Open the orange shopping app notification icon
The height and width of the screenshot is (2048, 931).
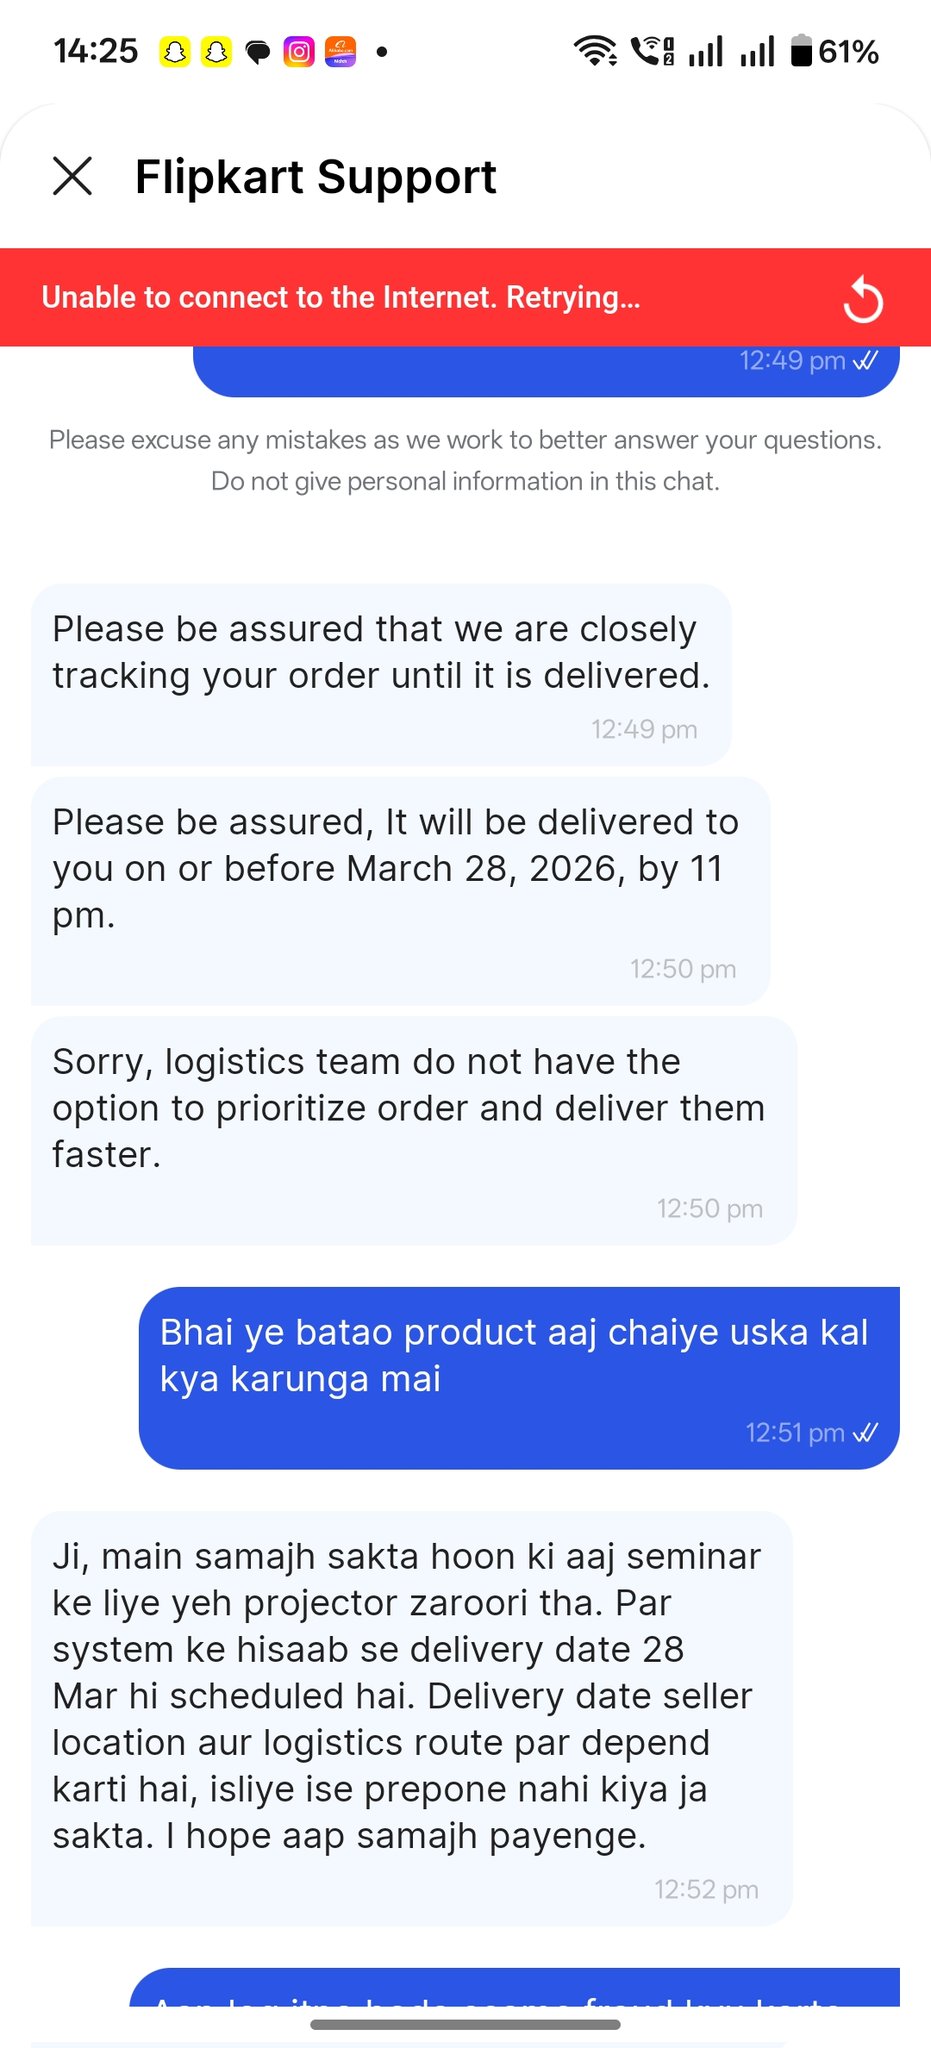click(340, 51)
